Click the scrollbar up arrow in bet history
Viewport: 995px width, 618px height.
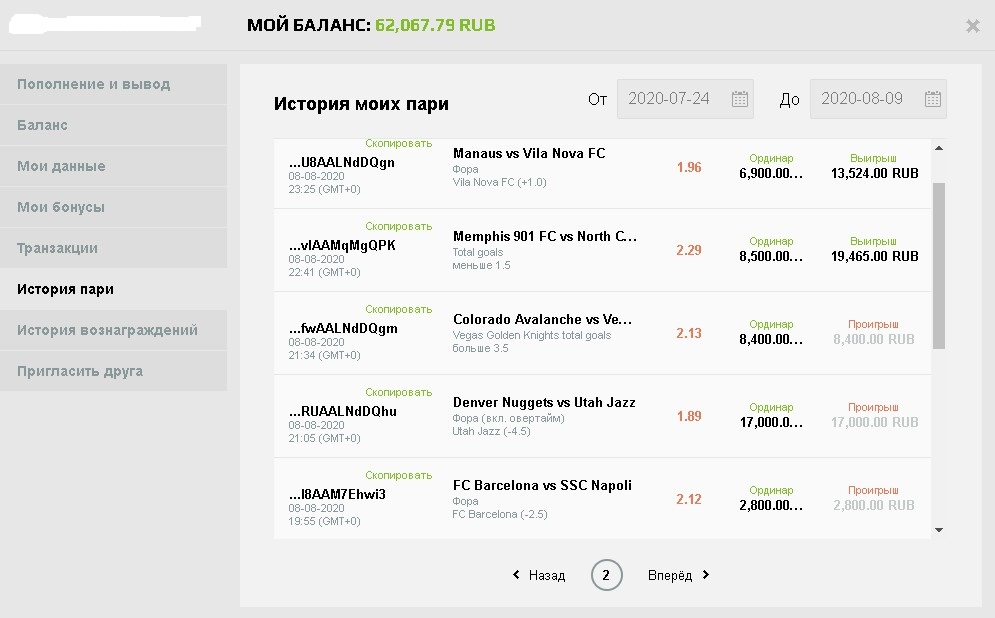(x=939, y=148)
